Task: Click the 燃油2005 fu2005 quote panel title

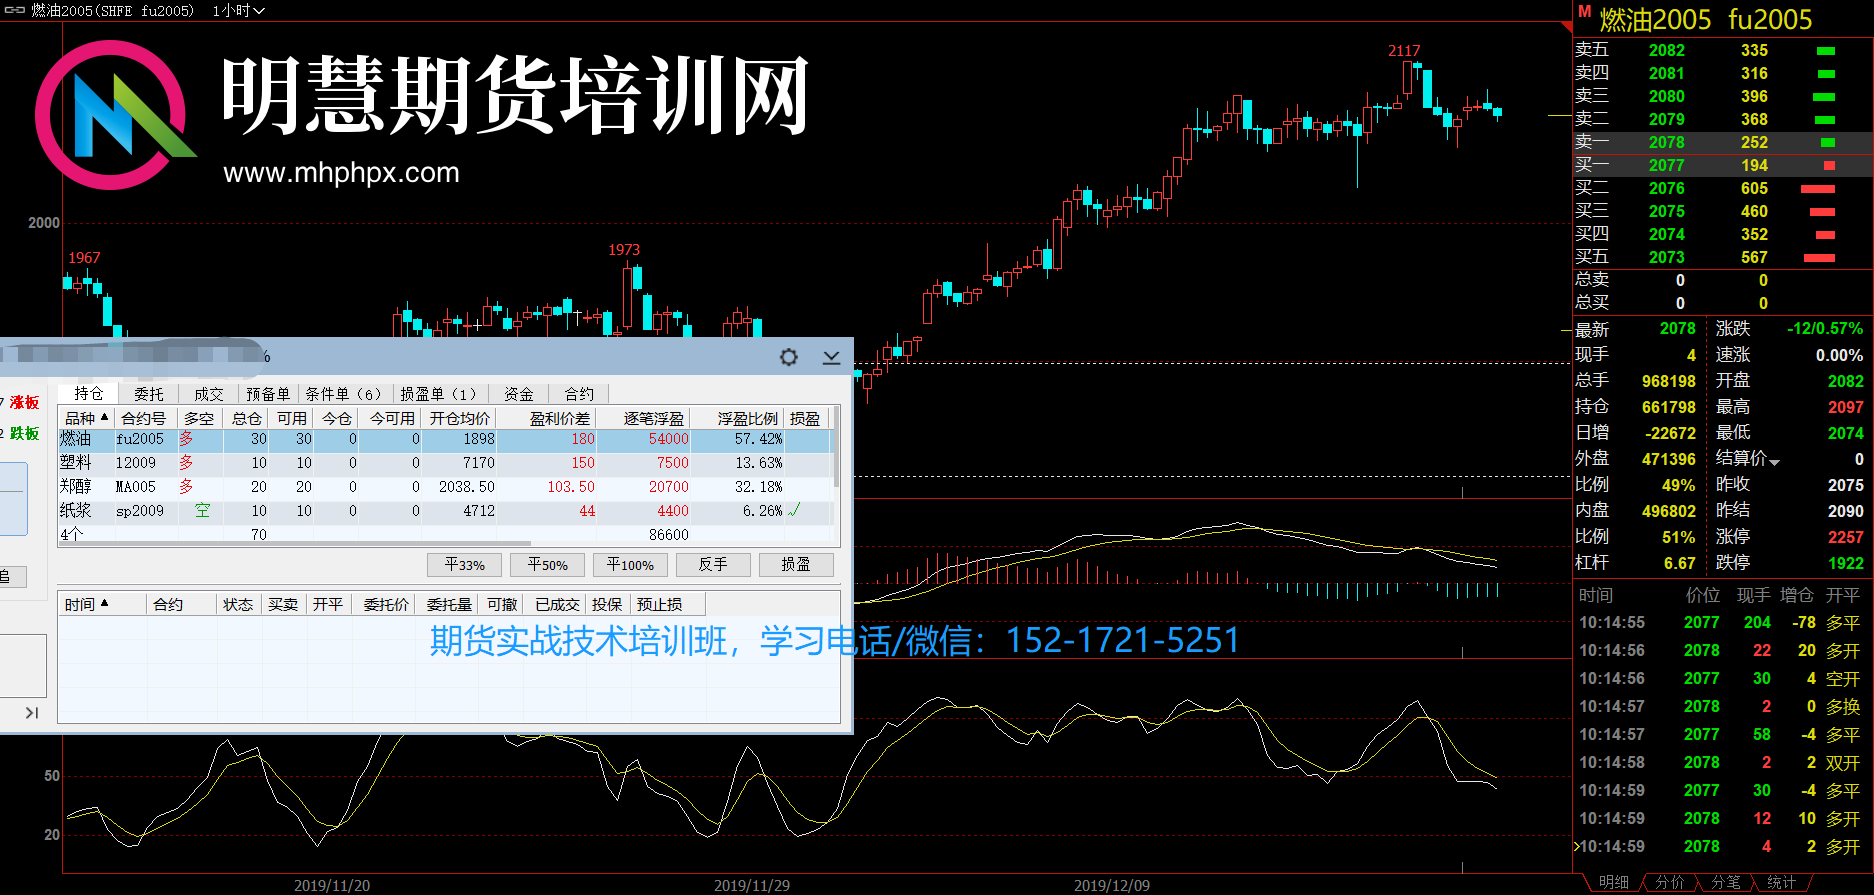Action: (x=1706, y=19)
